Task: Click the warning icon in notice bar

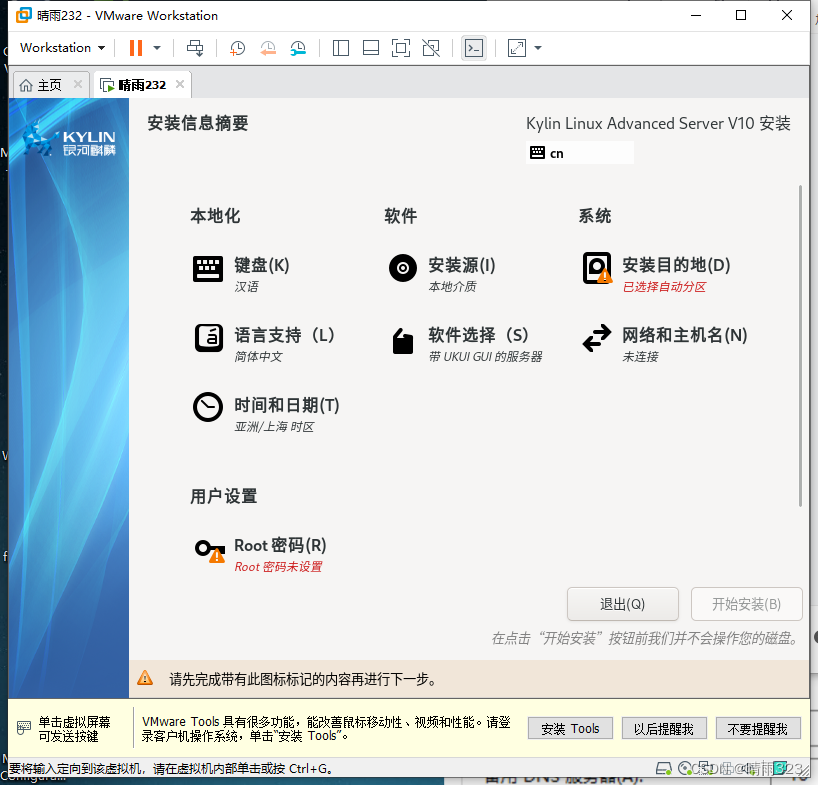Action: (x=145, y=678)
